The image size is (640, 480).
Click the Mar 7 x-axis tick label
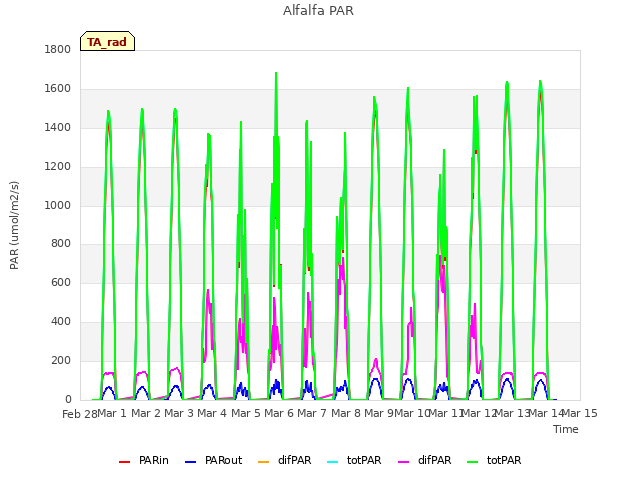point(312,413)
